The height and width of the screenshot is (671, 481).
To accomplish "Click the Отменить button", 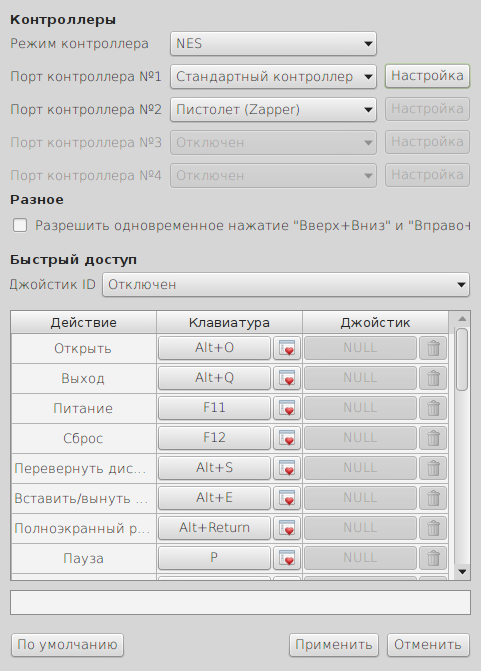I will 428,645.
